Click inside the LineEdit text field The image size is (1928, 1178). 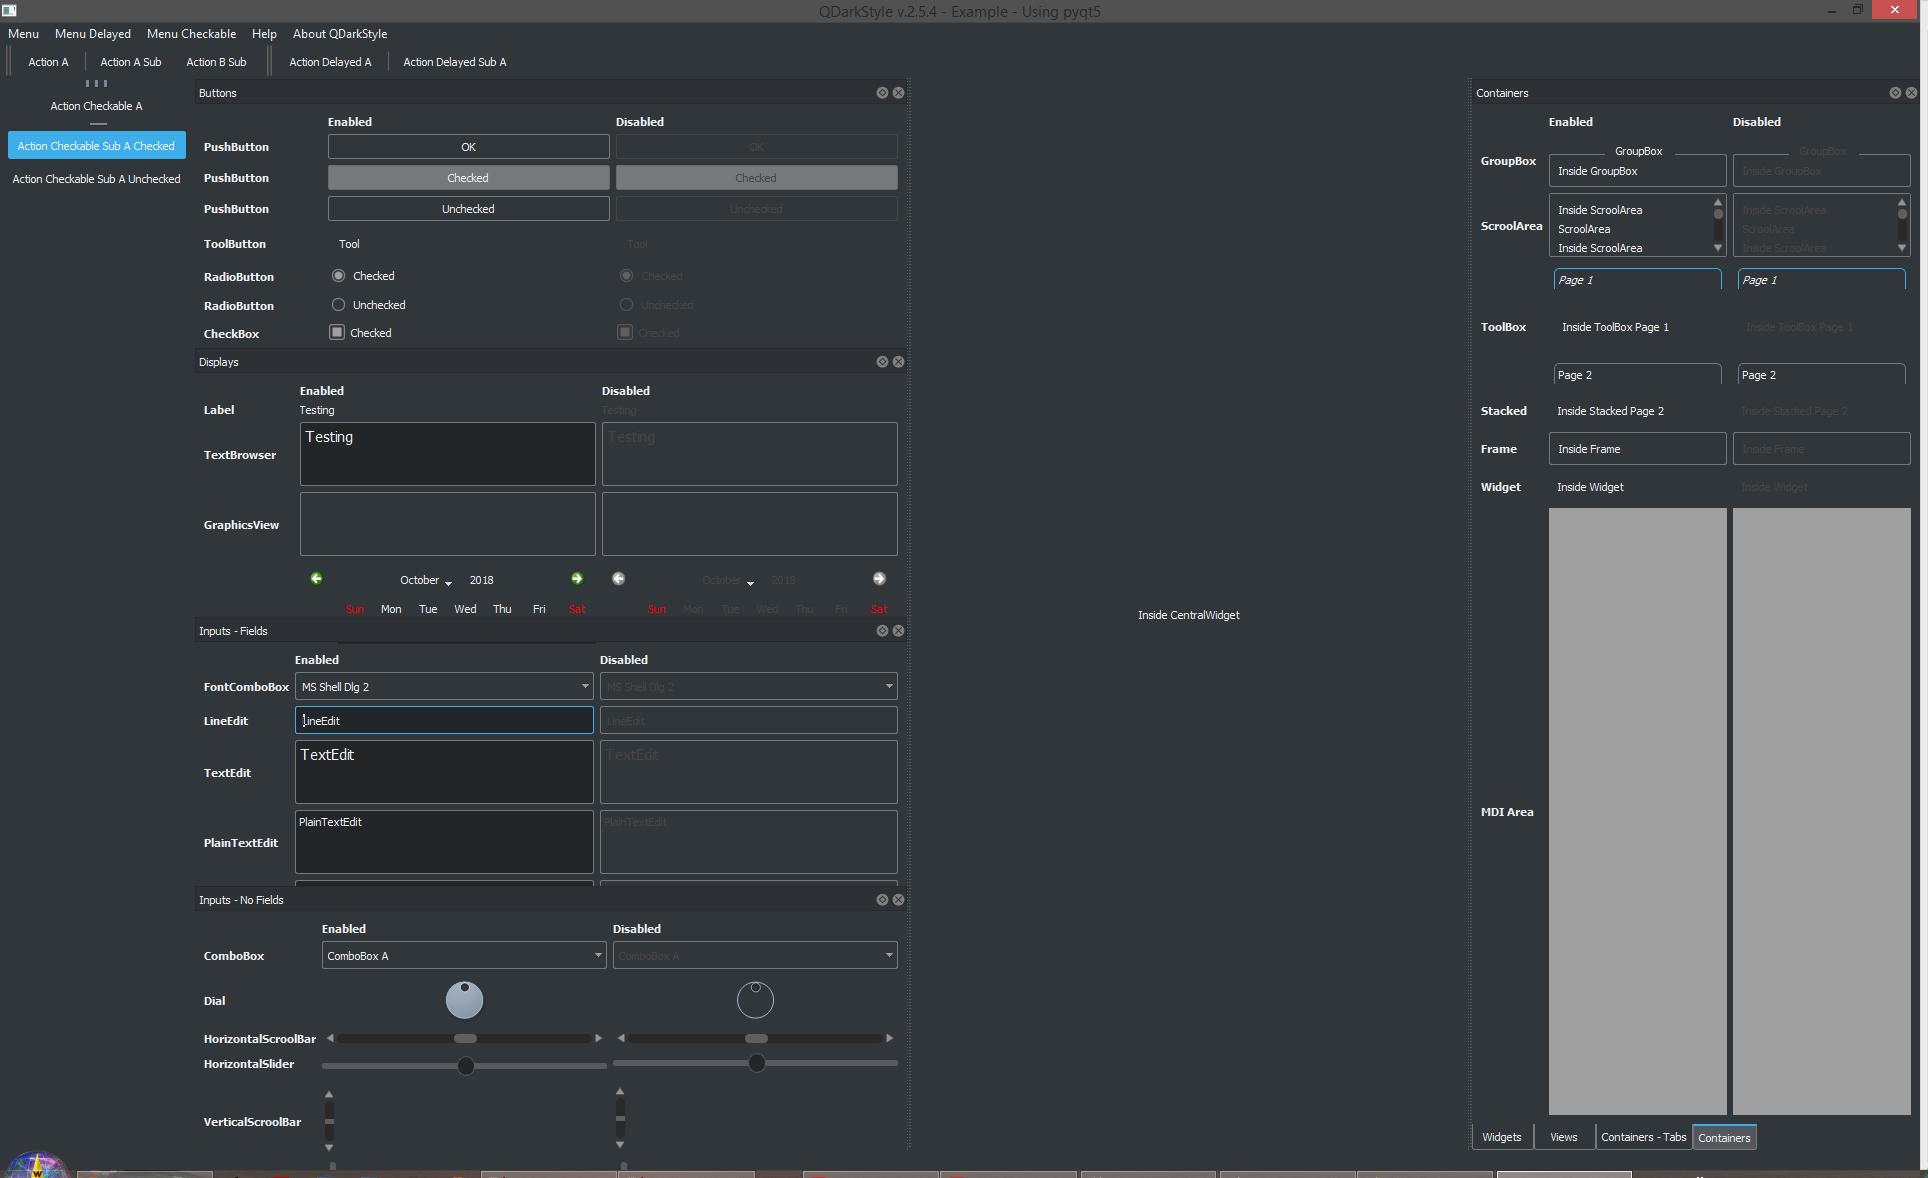(443, 720)
